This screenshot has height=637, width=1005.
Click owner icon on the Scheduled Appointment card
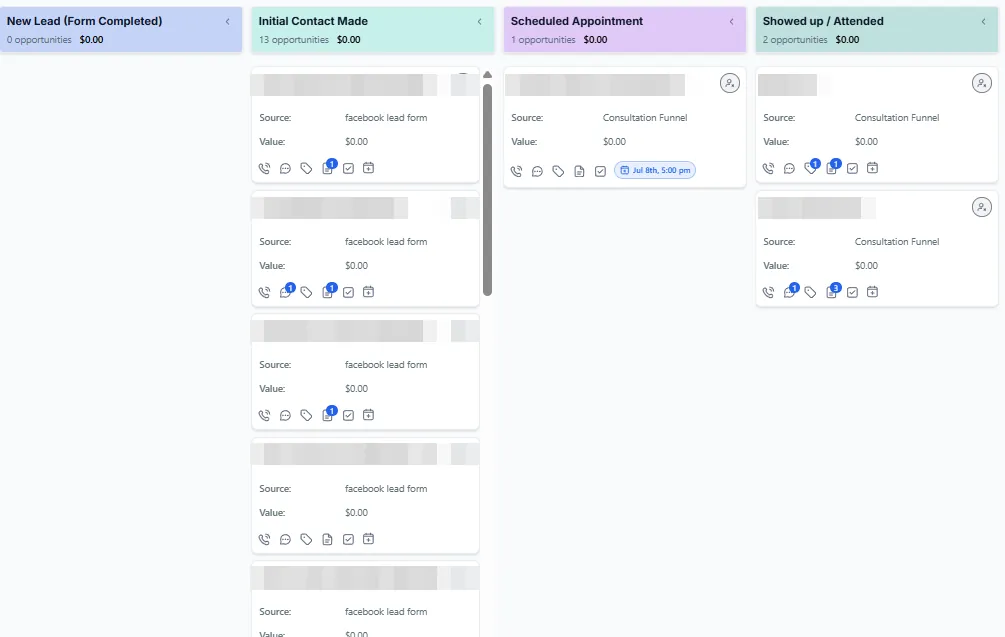click(x=729, y=83)
